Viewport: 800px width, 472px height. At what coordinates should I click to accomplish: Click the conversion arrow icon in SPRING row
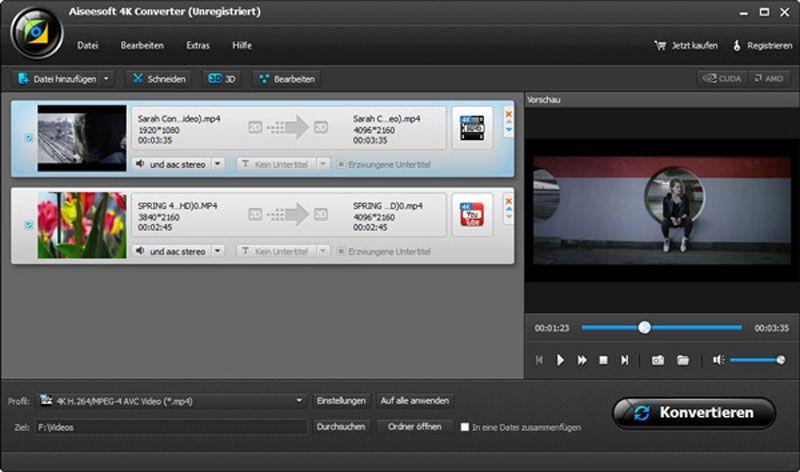point(288,215)
